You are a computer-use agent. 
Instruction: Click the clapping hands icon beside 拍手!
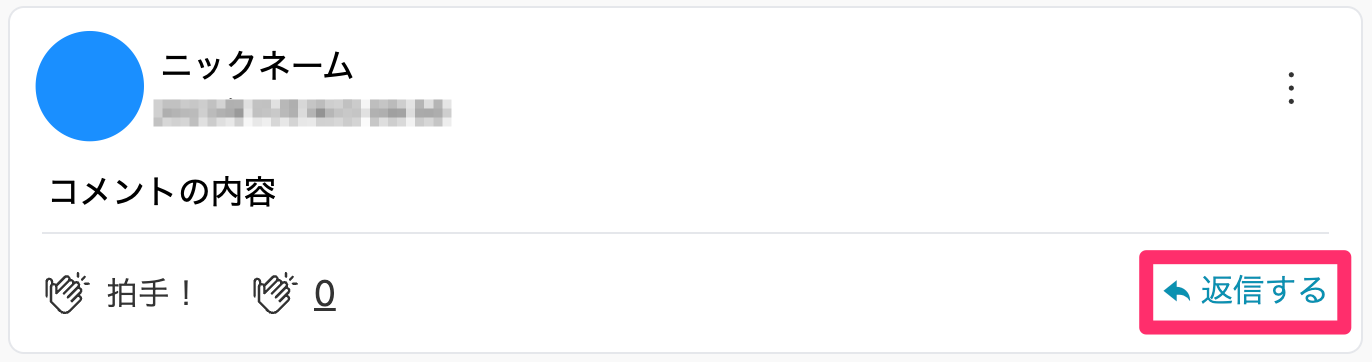click(68, 293)
